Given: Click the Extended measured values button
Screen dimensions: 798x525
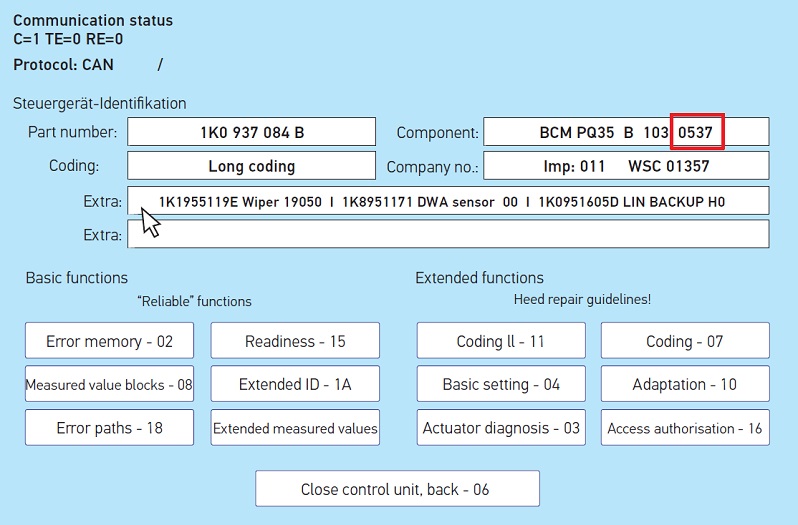Looking at the screenshot, I should (295, 428).
